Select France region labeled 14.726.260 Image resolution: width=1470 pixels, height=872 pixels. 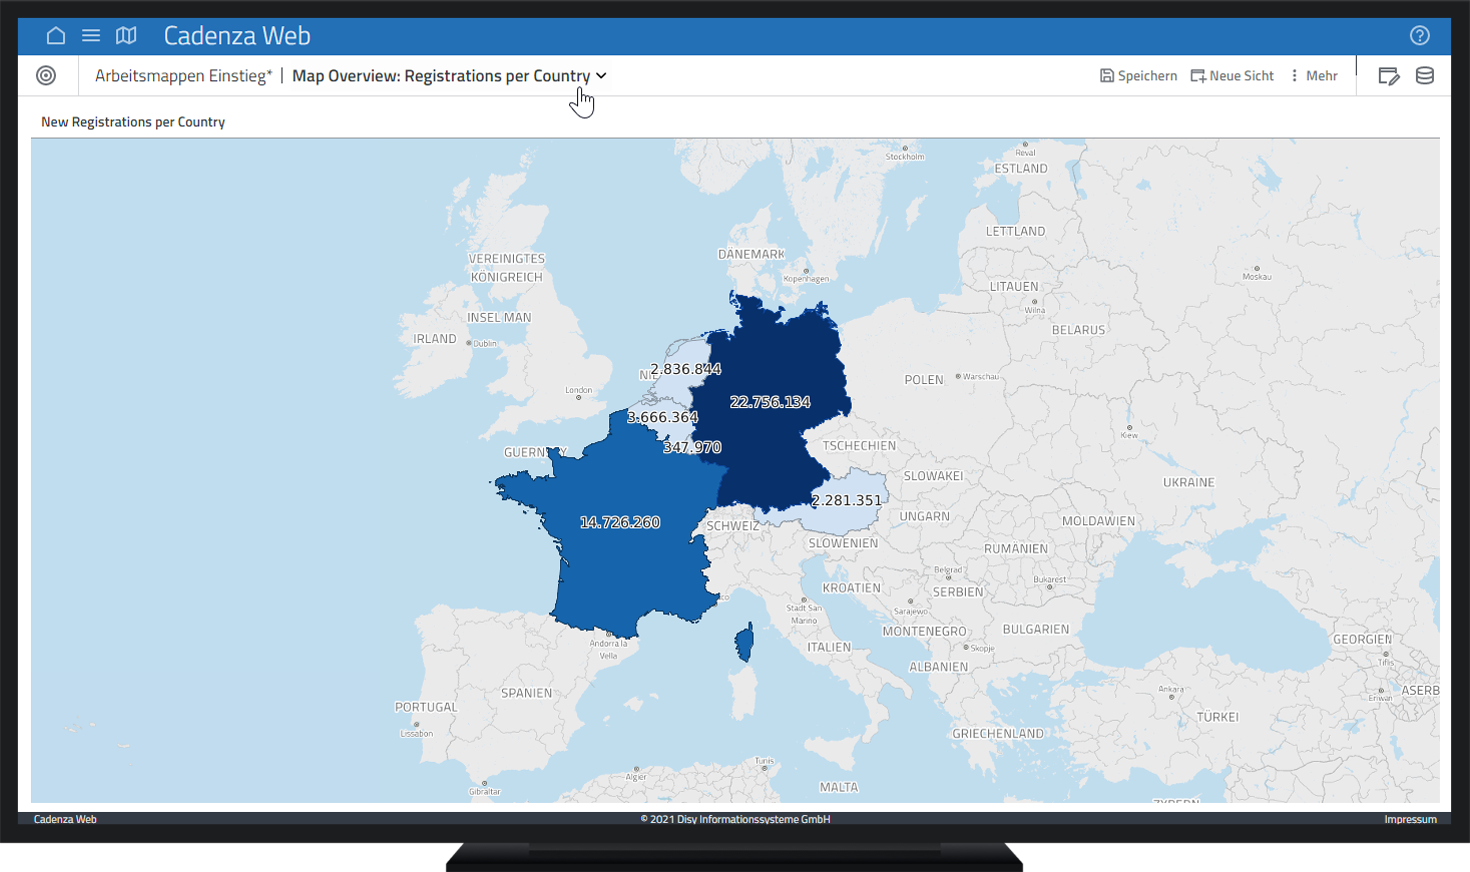(620, 522)
